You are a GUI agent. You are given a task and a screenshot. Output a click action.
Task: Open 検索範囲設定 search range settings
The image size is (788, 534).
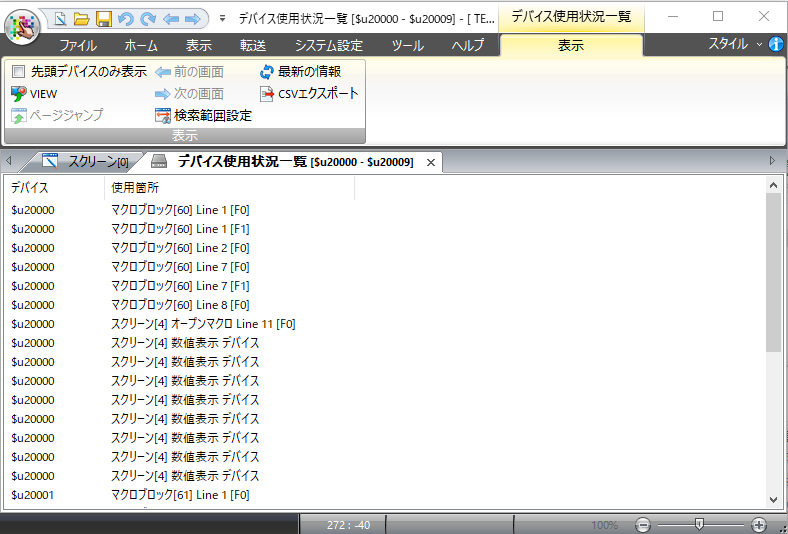click(x=204, y=116)
